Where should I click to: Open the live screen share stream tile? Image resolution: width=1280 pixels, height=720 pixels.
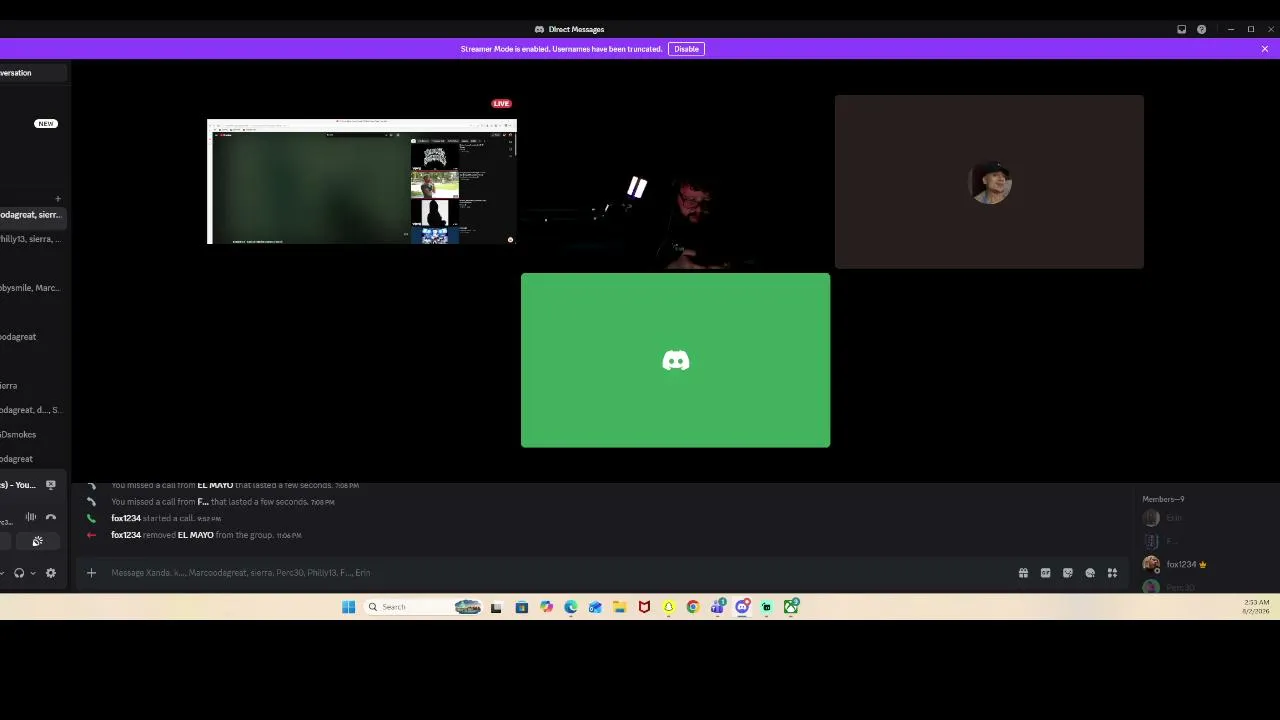point(362,181)
